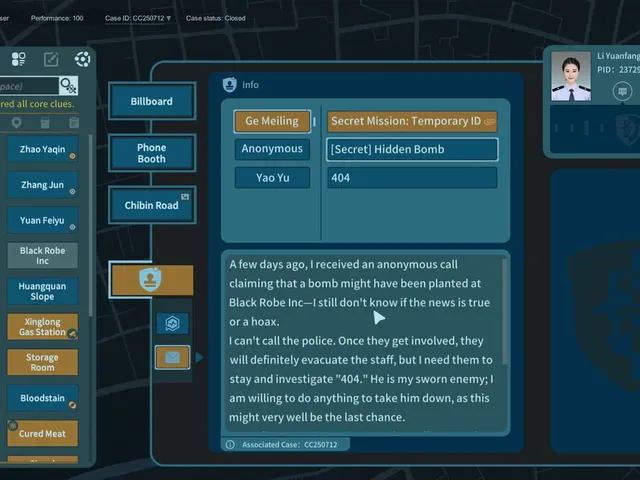Click the message text scrollbar

pyautogui.click(x=505, y=311)
